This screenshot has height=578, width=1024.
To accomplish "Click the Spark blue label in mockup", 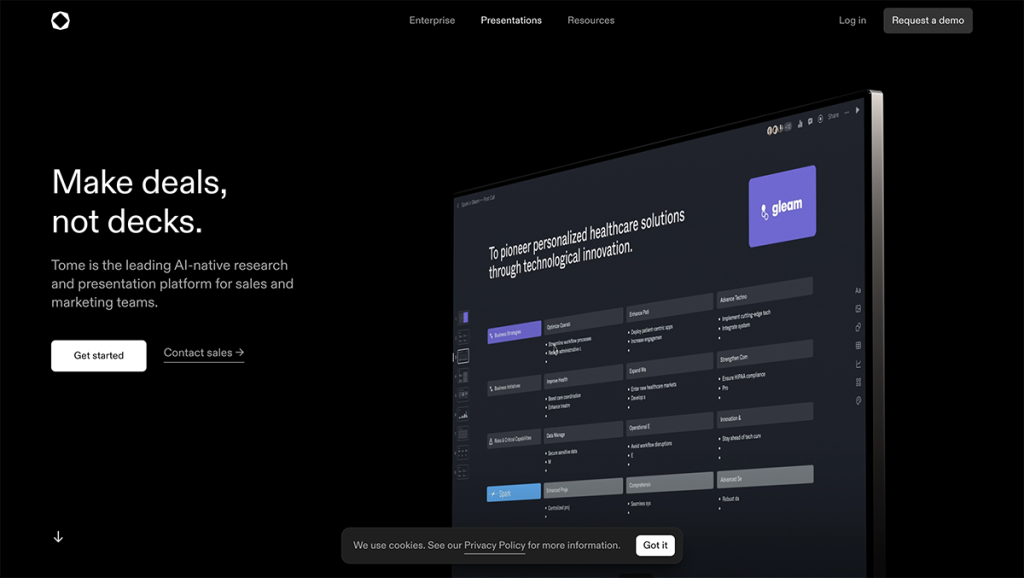I will pyautogui.click(x=514, y=492).
